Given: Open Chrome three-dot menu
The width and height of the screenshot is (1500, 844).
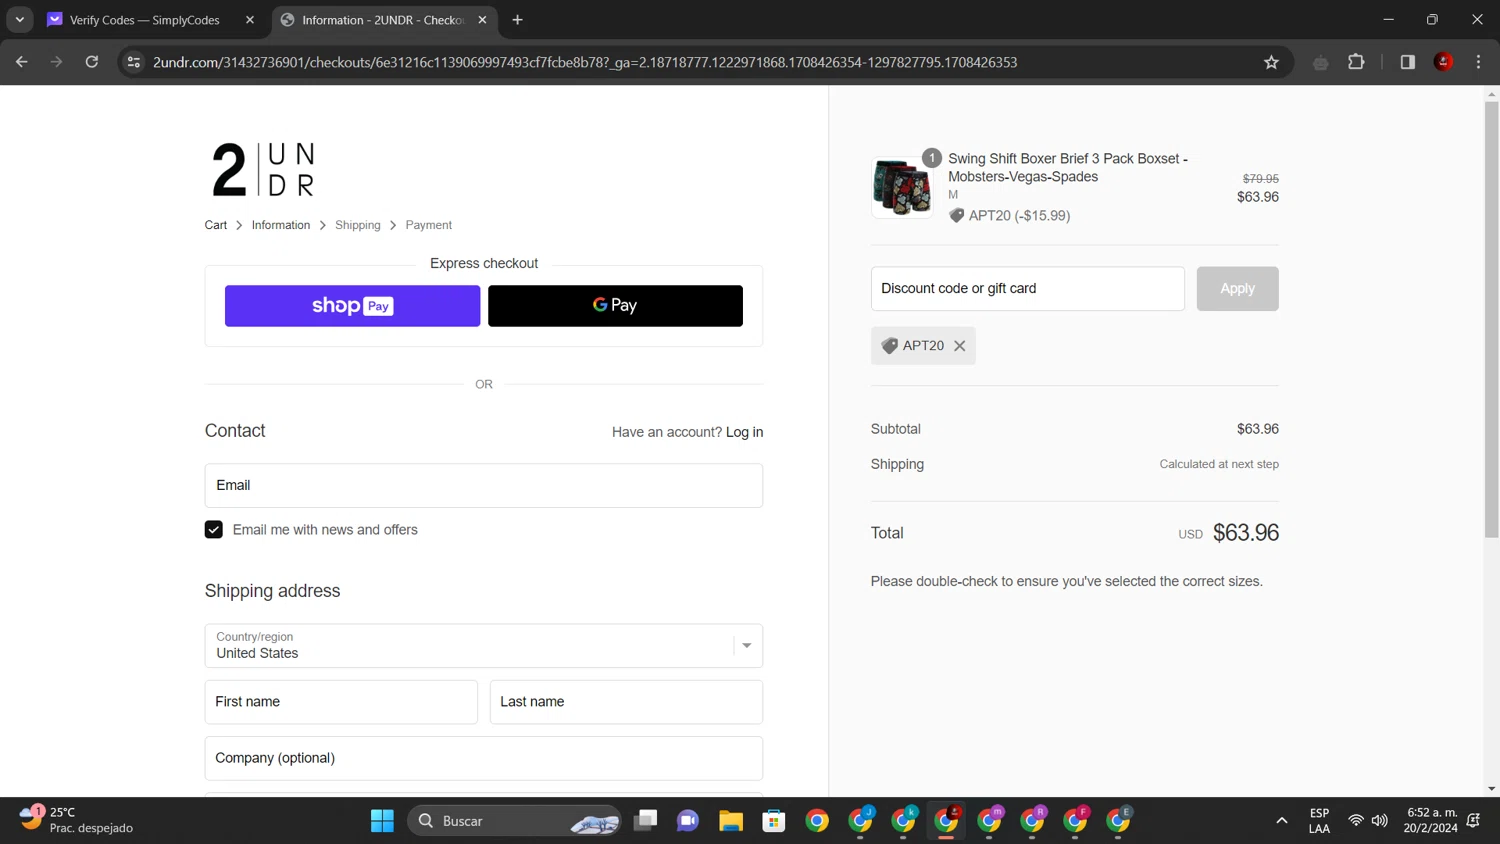Looking at the screenshot, I should [x=1478, y=62].
